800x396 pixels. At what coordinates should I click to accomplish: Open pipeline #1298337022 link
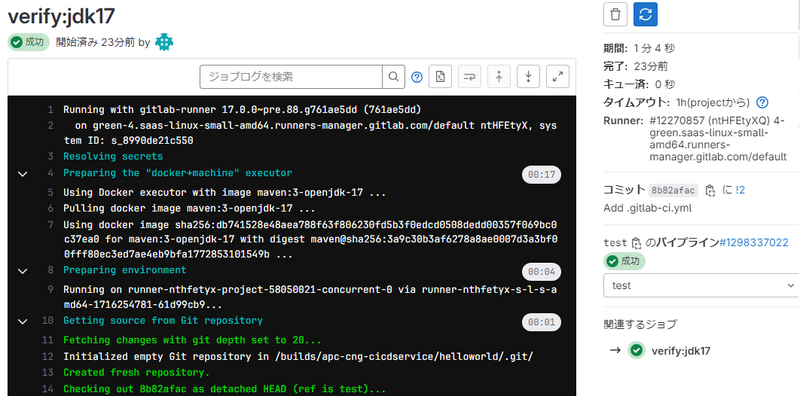coord(754,243)
